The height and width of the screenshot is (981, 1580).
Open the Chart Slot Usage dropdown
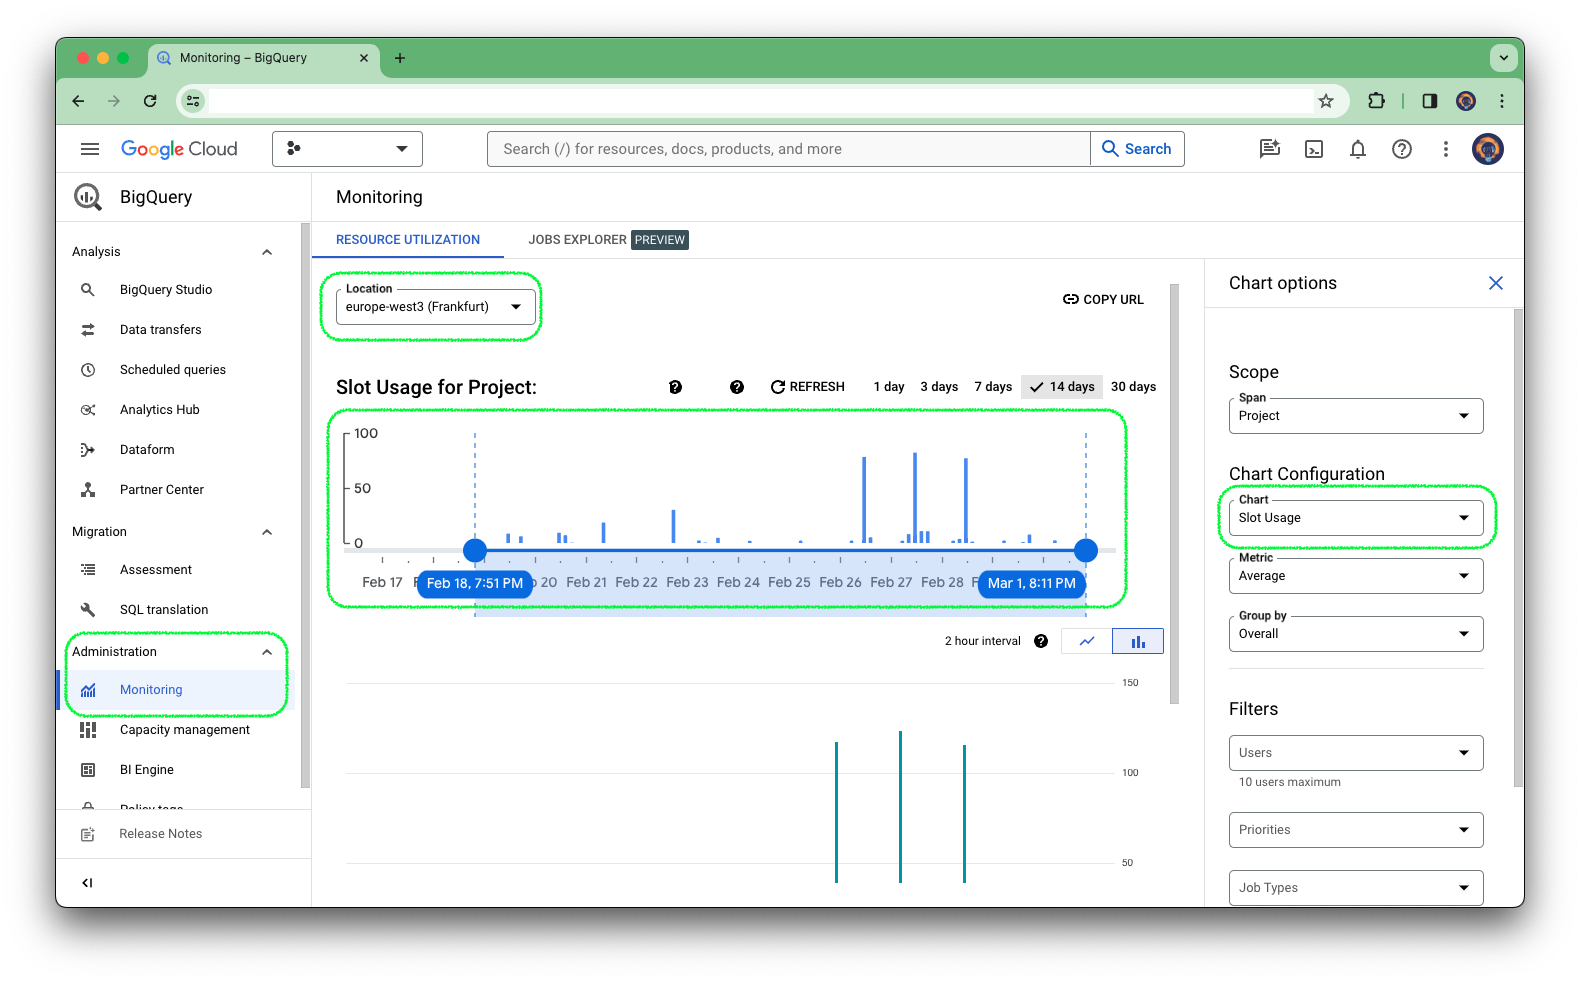(x=1356, y=518)
